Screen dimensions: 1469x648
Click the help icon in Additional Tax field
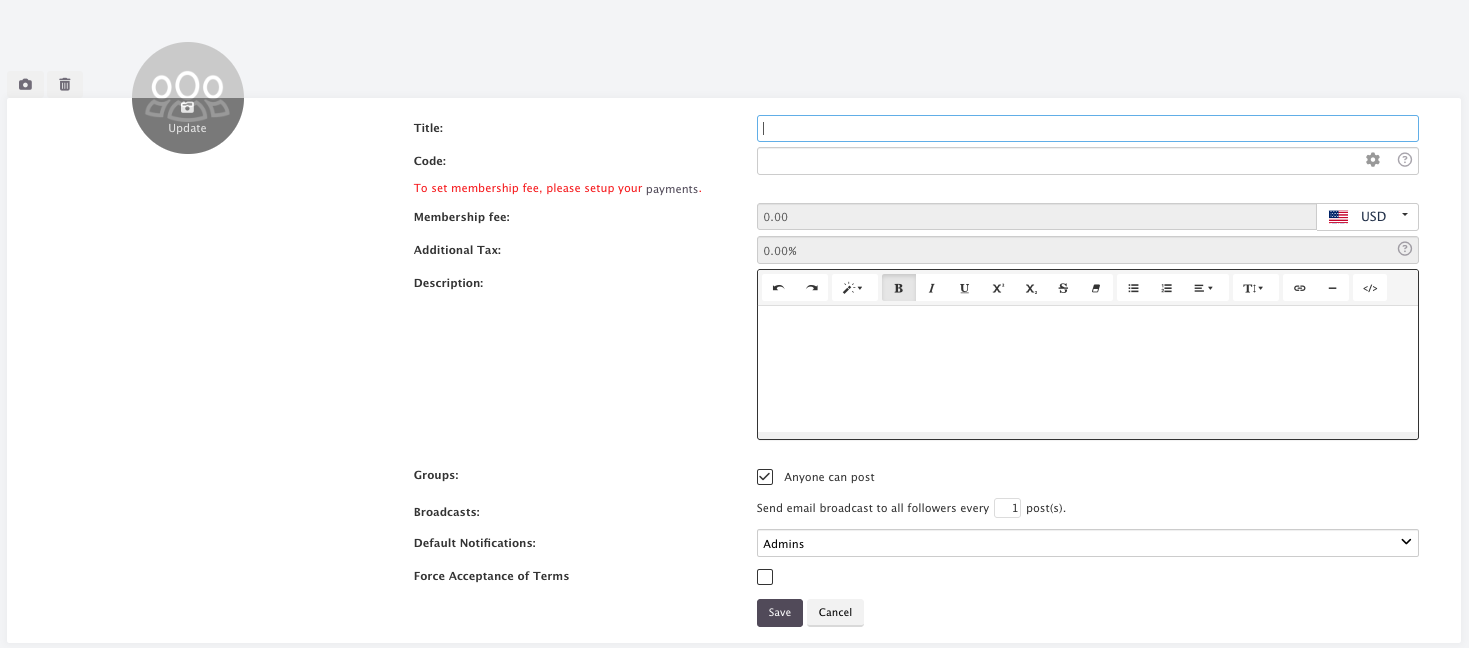1404,249
